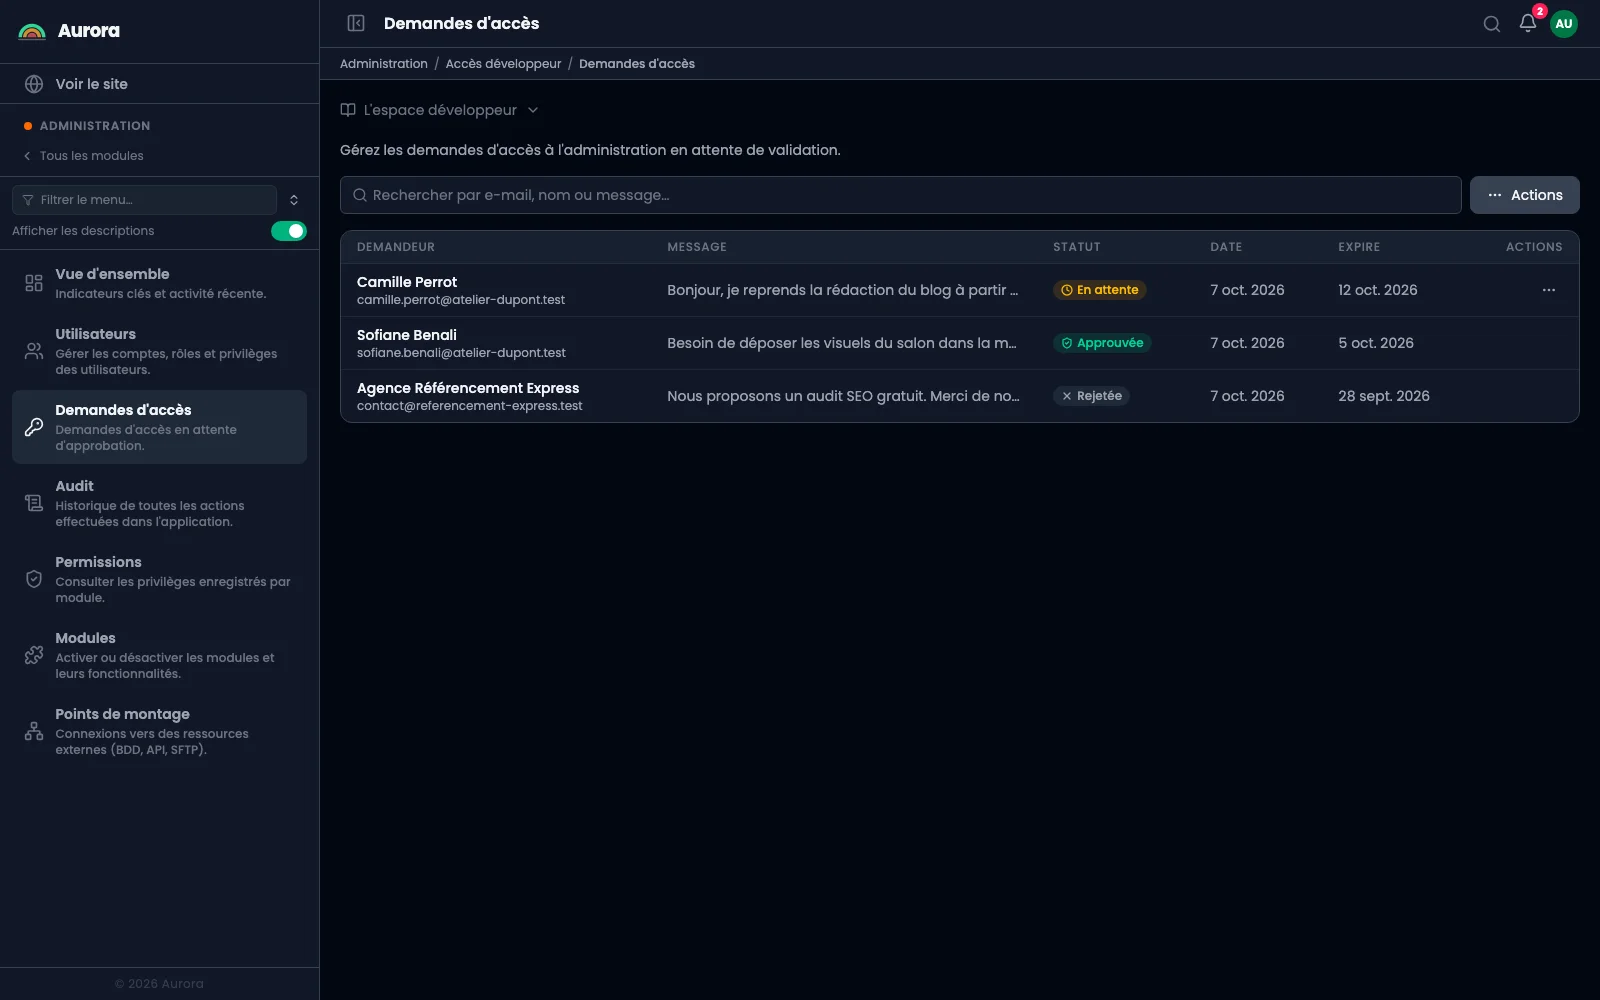1600x1000 pixels.
Task: Click the Audit scroll icon
Action: pyautogui.click(x=34, y=503)
